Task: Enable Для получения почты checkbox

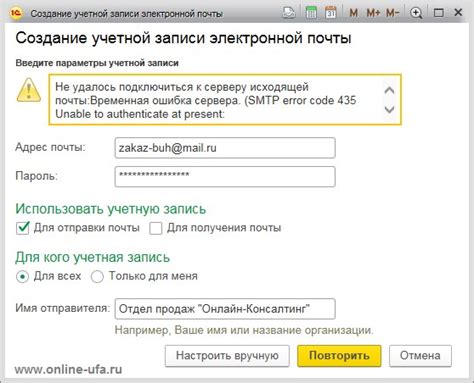Action: 156,229
